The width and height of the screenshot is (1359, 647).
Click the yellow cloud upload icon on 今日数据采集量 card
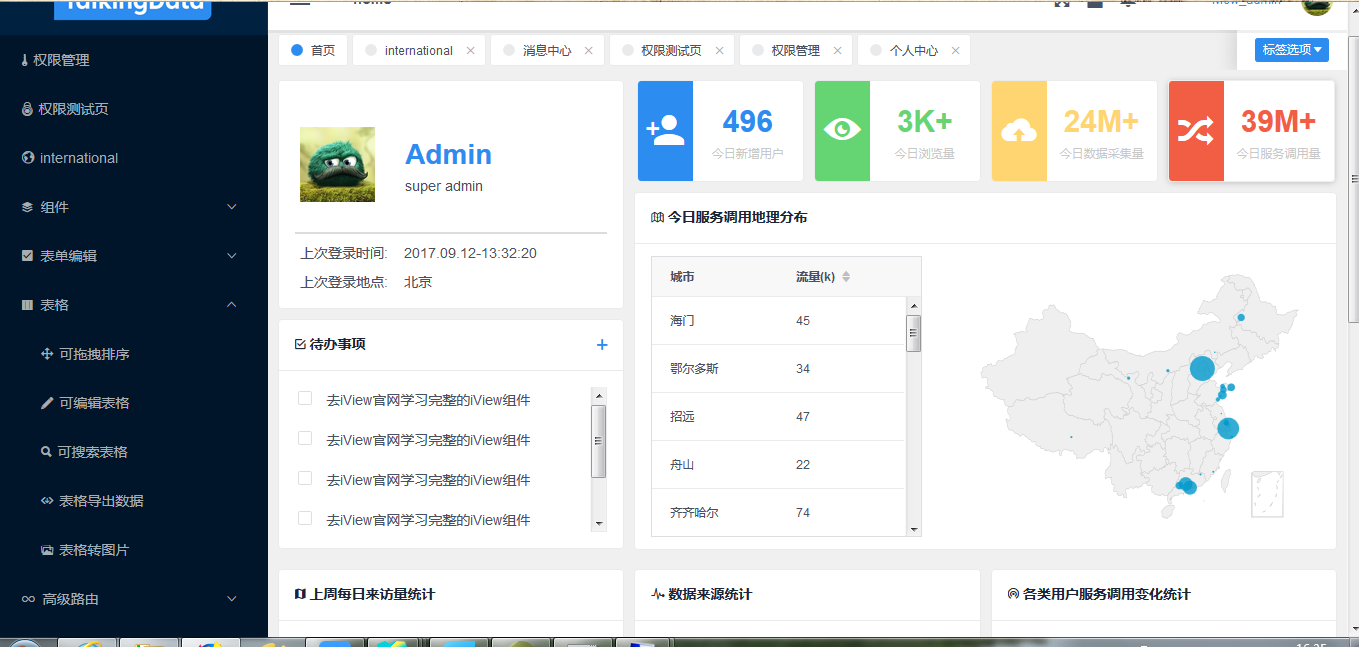click(1018, 131)
